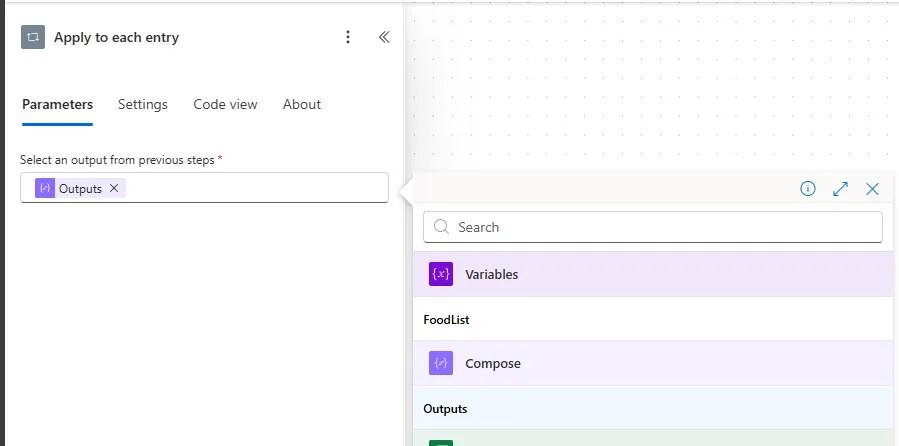The width and height of the screenshot is (899, 446).
Task: Remove the Outputs token with its X
Action: point(114,188)
